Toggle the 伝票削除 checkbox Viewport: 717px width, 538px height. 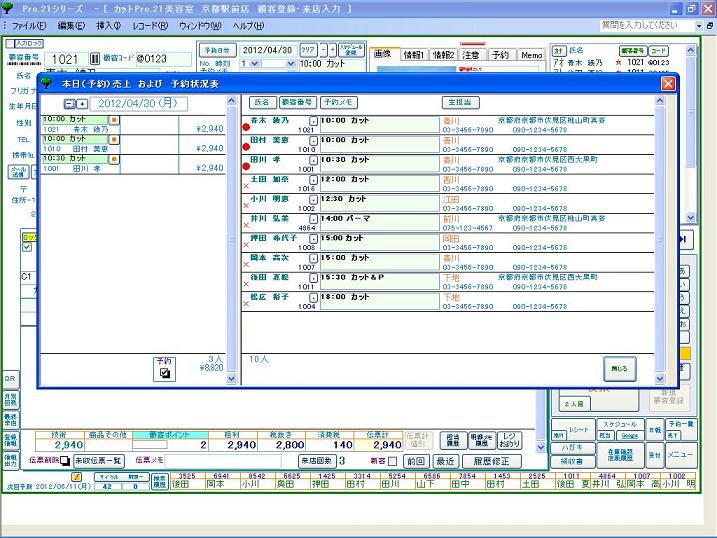coord(64,460)
